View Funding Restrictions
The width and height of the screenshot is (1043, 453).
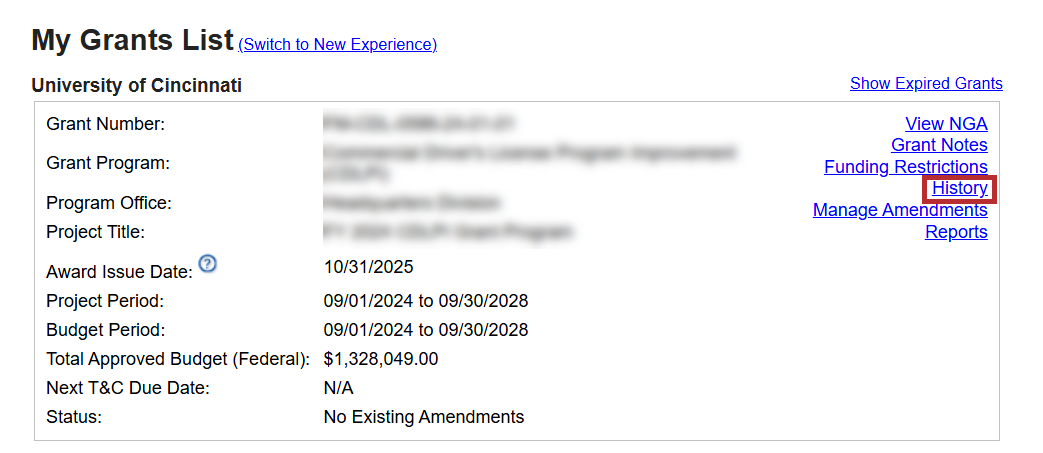click(x=905, y=167)
